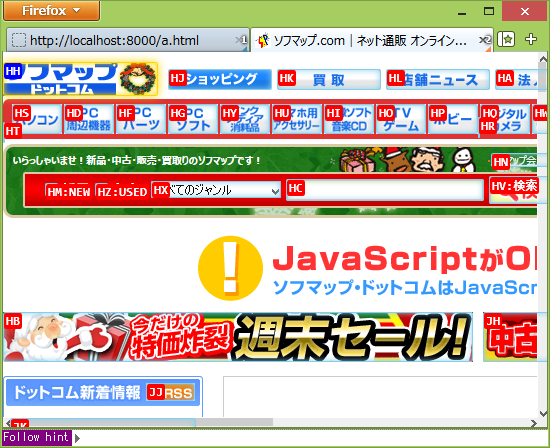Screen dimensions: 550x448
Task: Select the PCソフト category
Action: [x=193, y=119]
